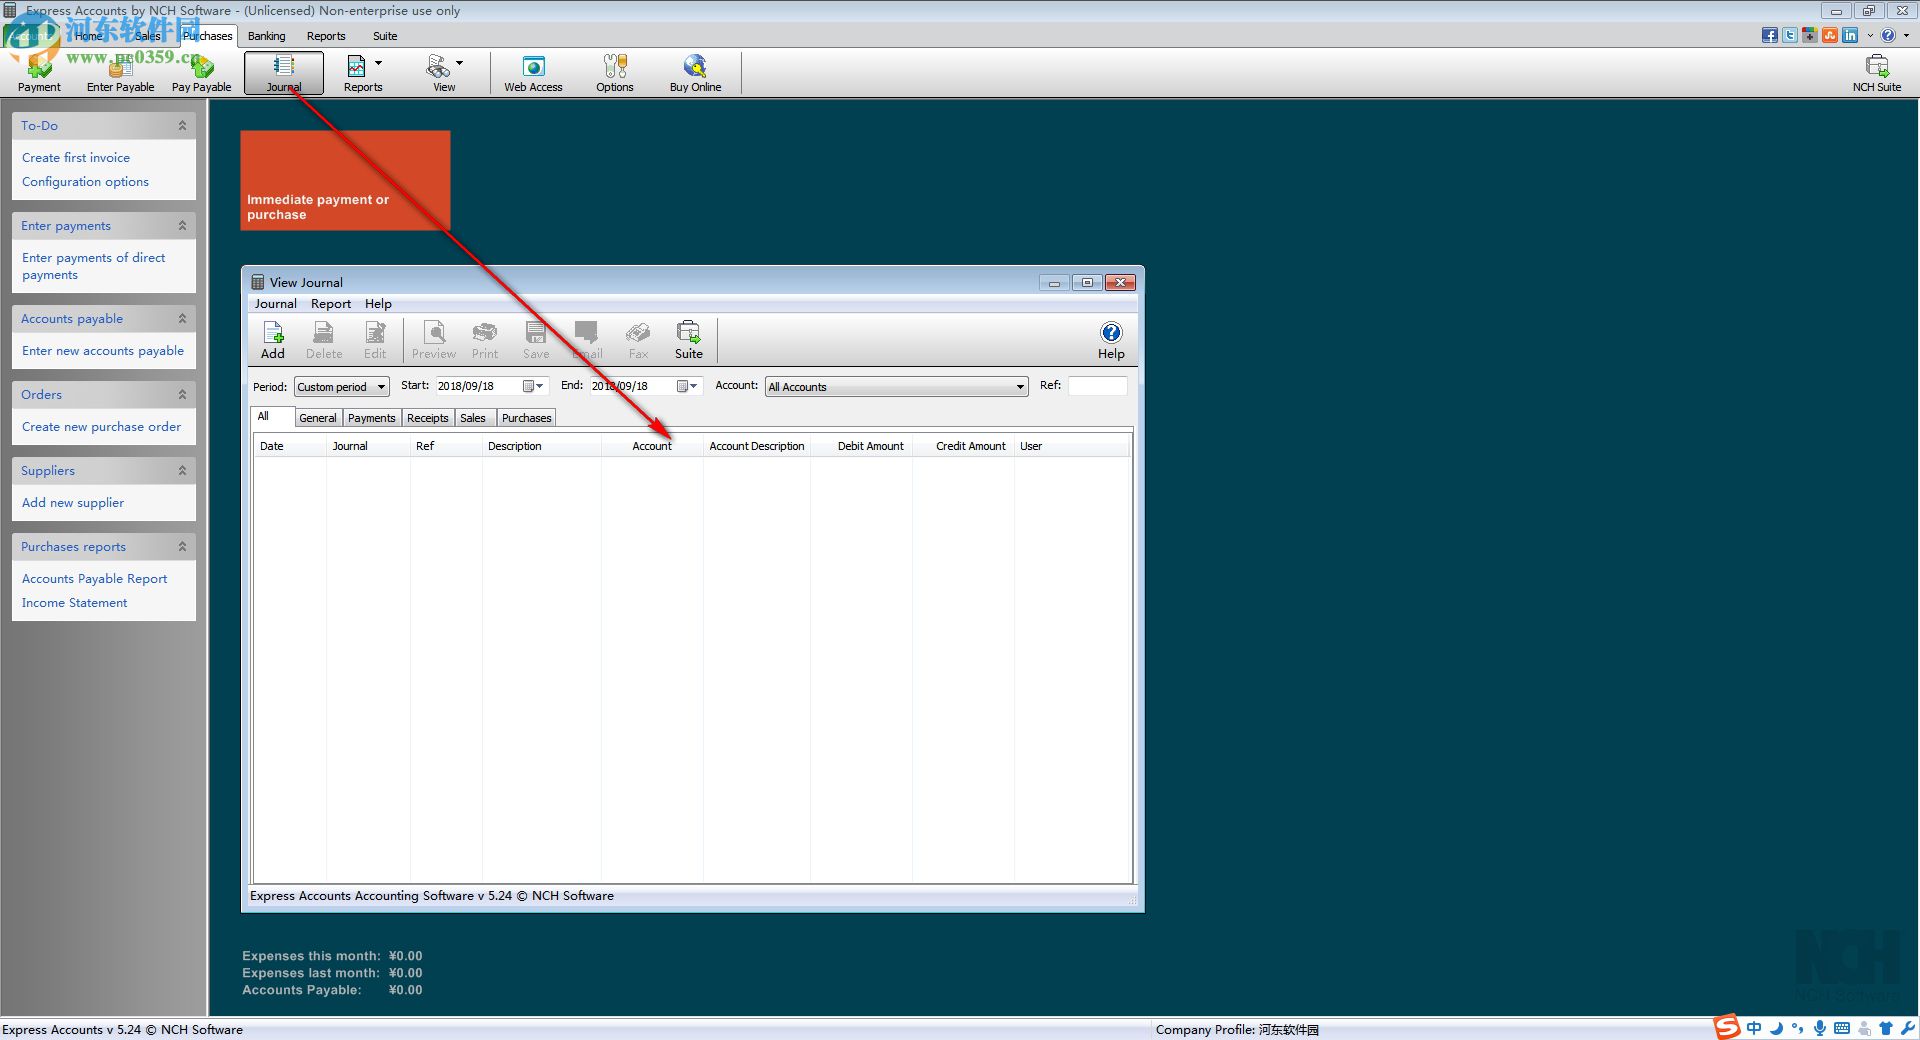Select the General journal tab
This screenshot has height=1040, width=1920.
coord(318,418)
